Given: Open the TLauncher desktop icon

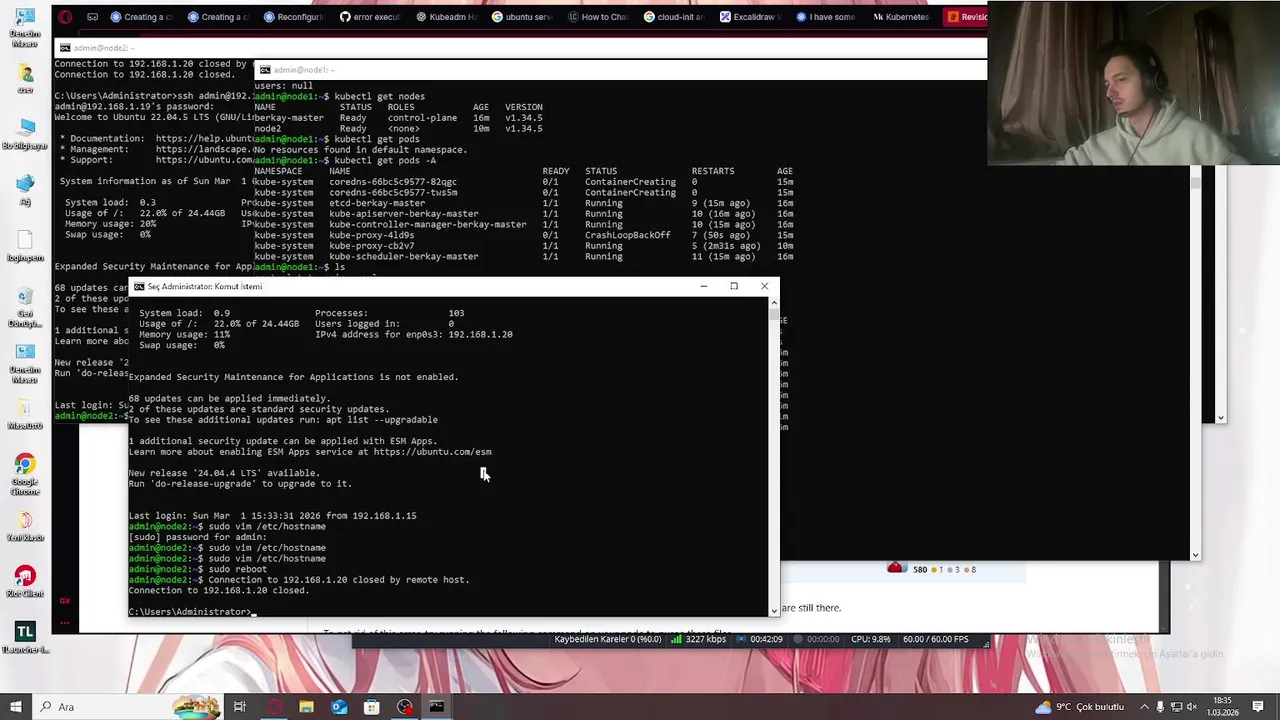Looking at the screenshot, I should [x=25, y=638].
